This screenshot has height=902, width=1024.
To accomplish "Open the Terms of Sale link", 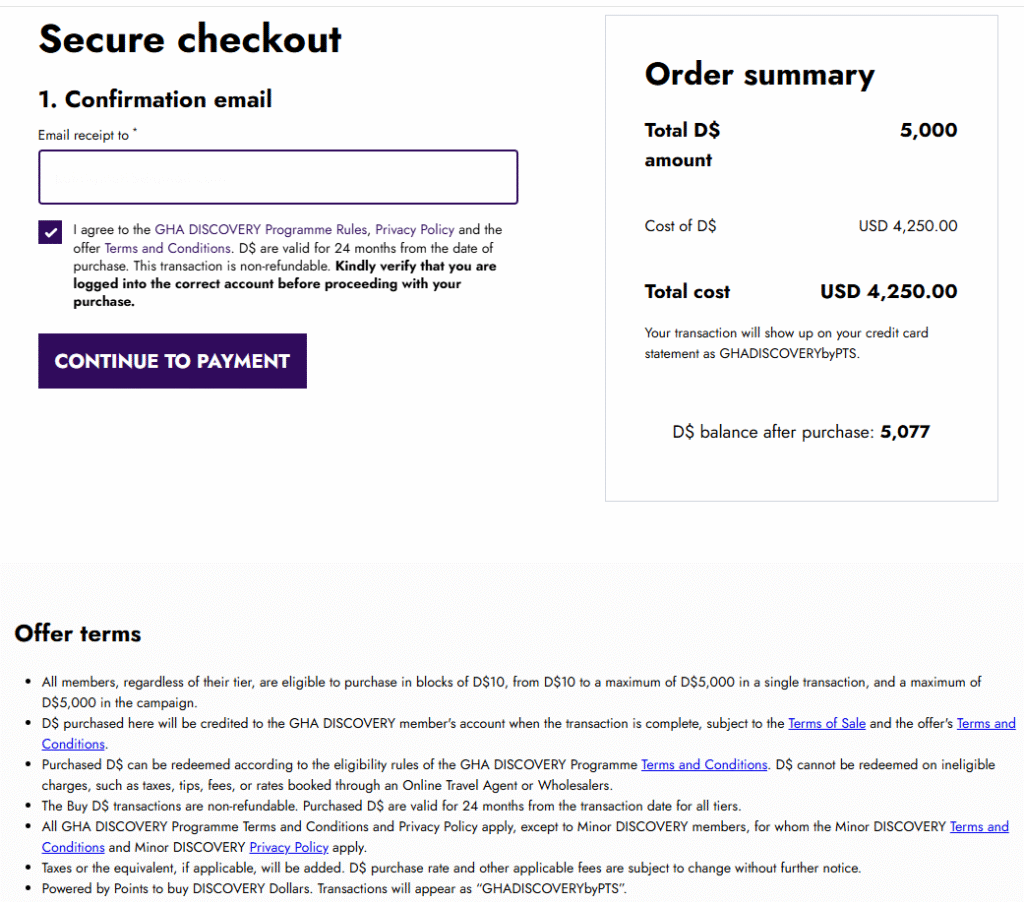I will [x=826, y=723].
